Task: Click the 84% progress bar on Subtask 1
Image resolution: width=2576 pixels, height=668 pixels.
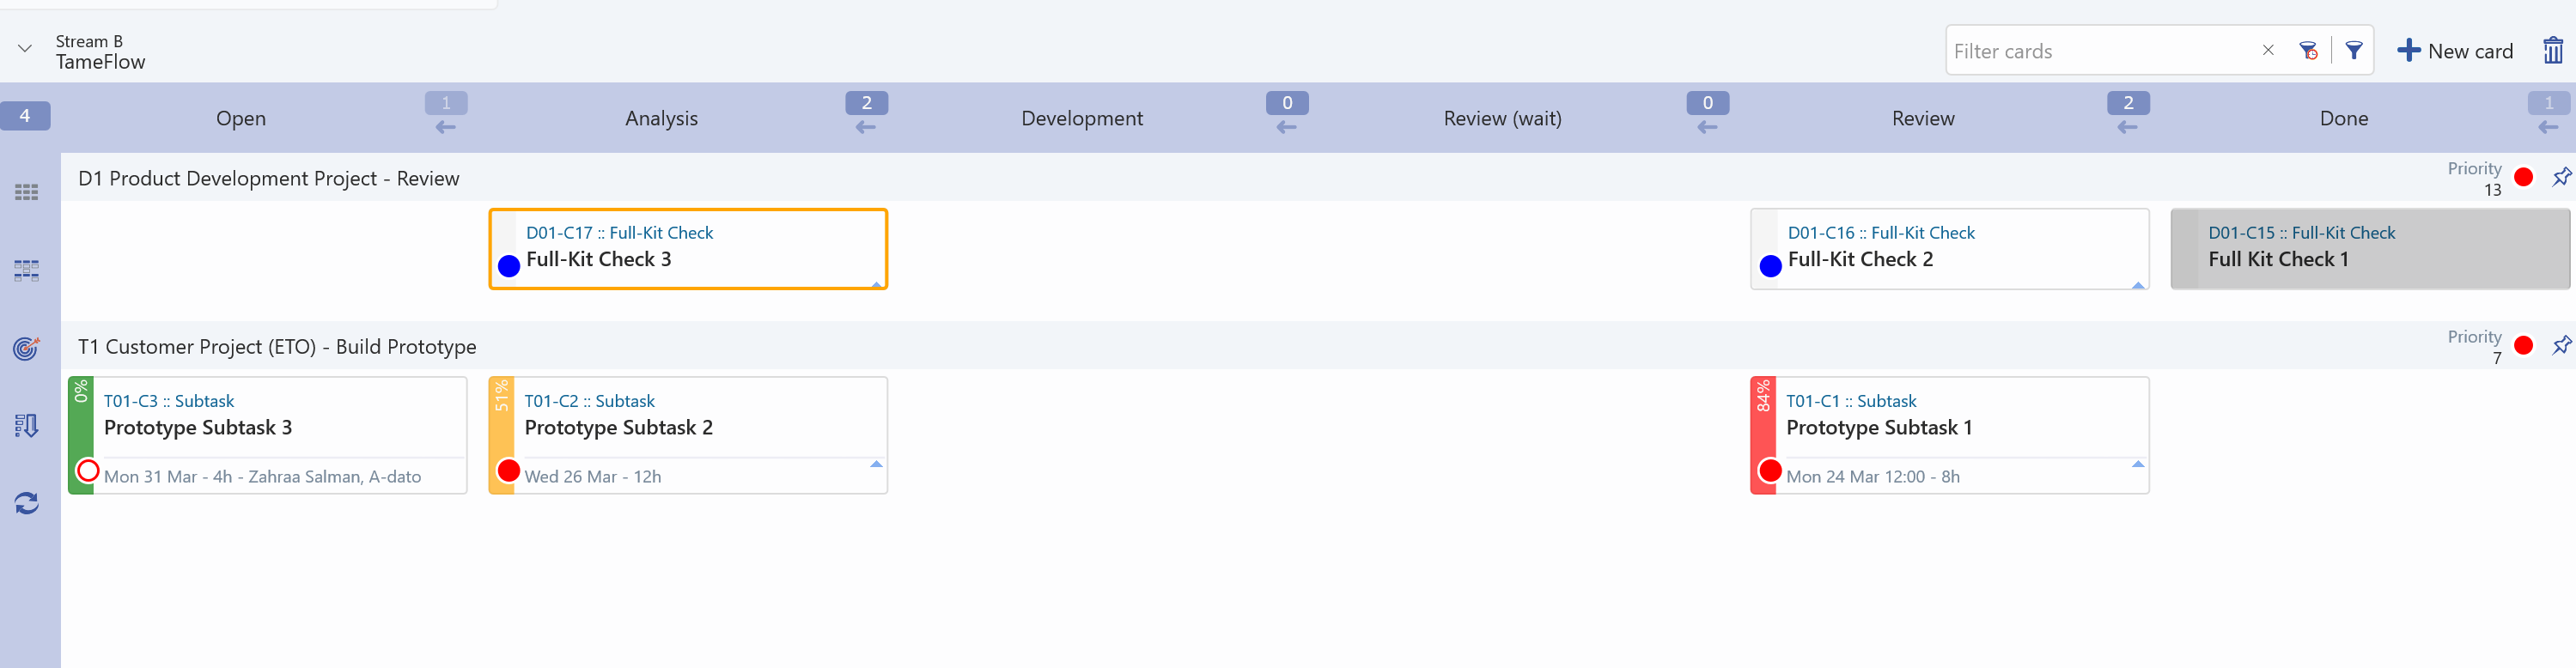Action: point(1763,435)
